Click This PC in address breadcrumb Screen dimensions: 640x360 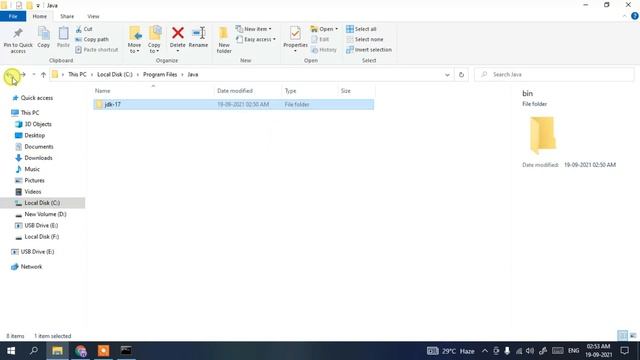pyautogui.click(x=77, y=75)
